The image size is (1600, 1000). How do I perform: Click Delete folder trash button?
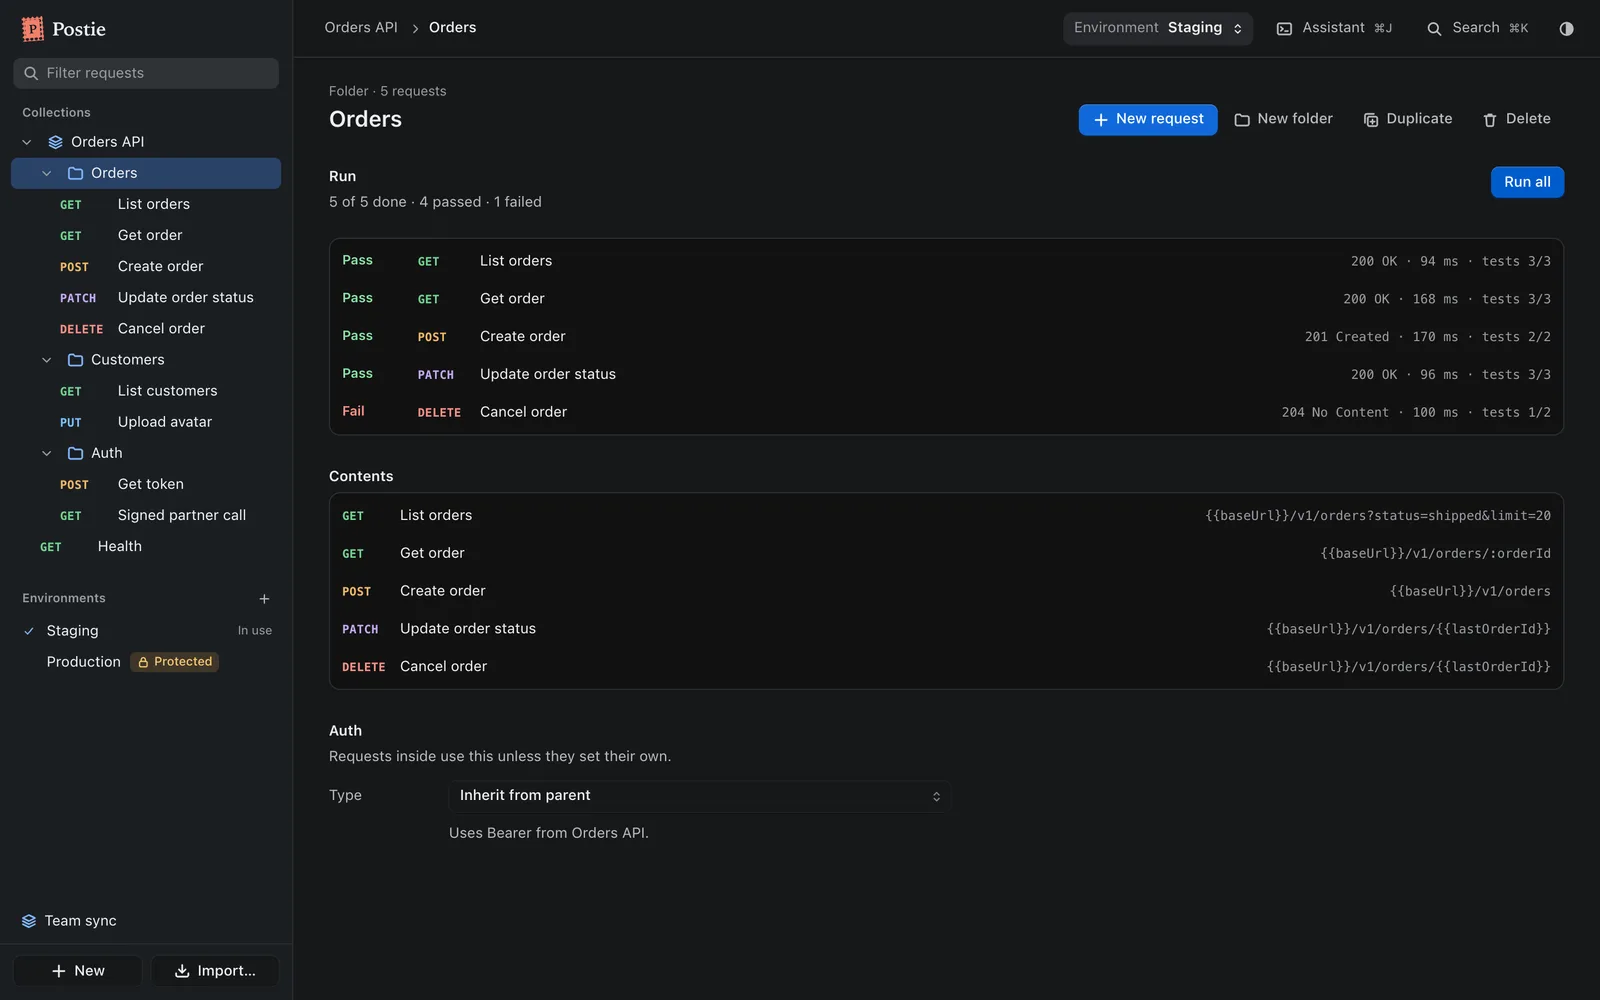point(1516,119)
